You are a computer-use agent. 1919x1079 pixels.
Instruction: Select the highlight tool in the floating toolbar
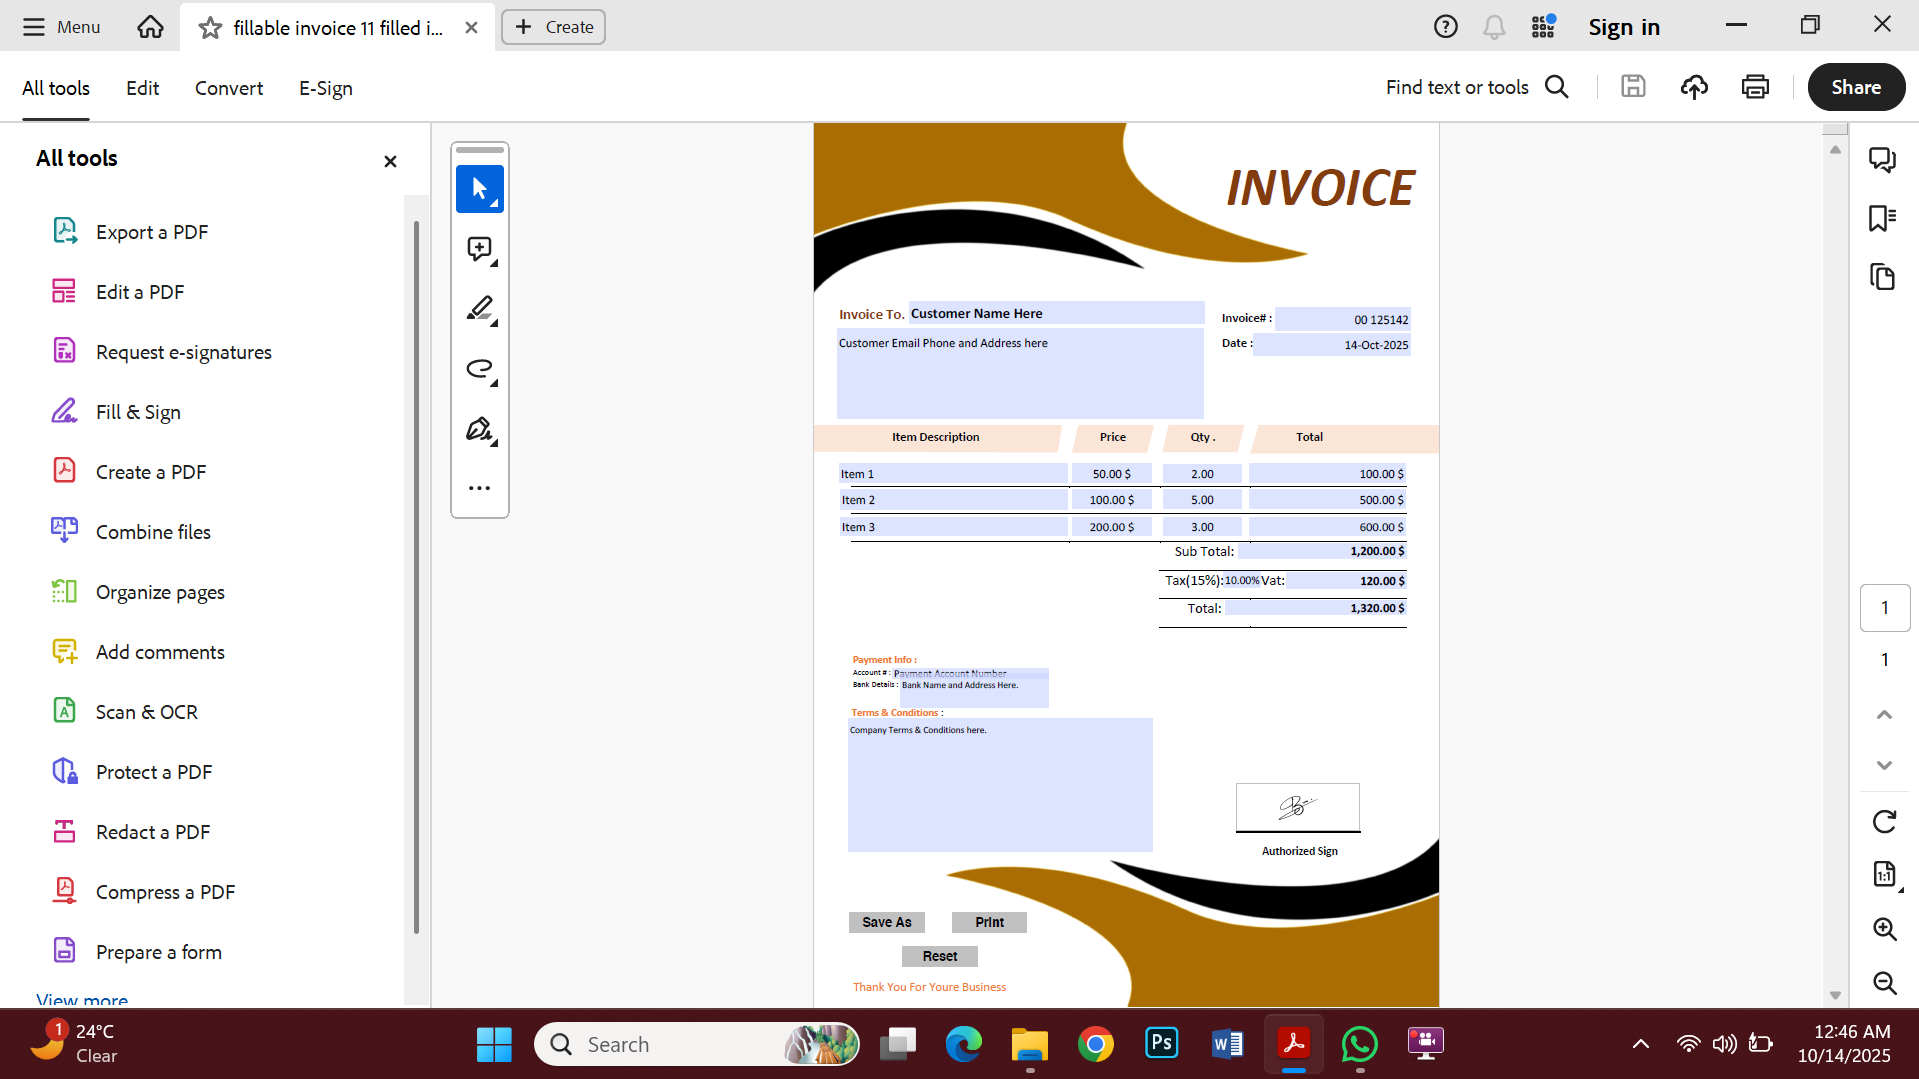click(x=480, y=310)
